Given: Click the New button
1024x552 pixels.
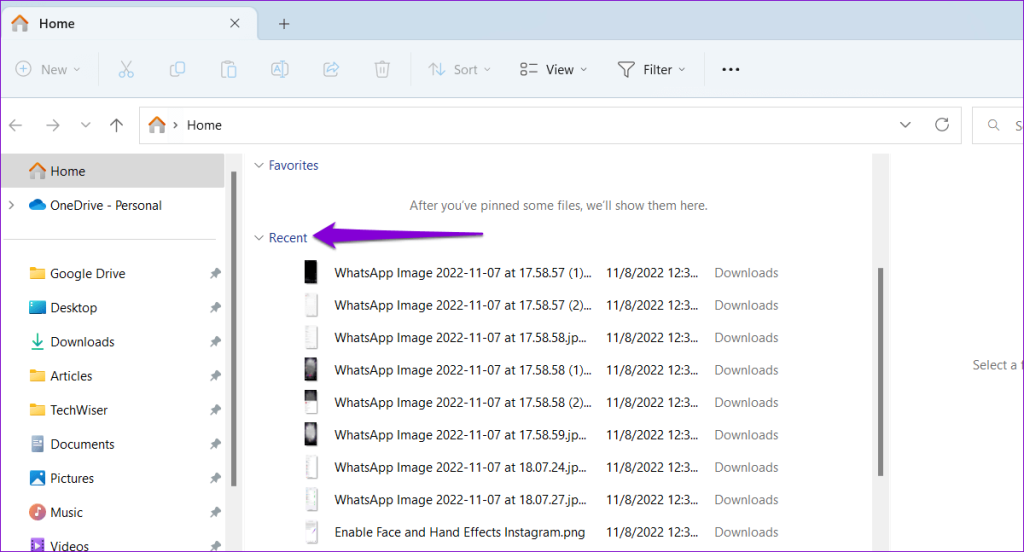Looking at the screenshot, I should [48, 69].
